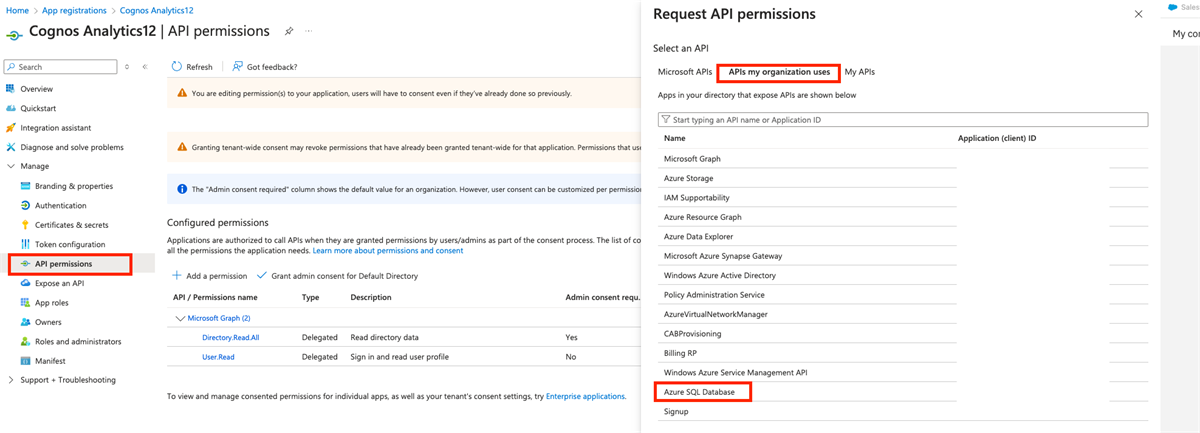Open User.Read permission
This screenshot has height=433, width=1200.
(x=218, y=357)
